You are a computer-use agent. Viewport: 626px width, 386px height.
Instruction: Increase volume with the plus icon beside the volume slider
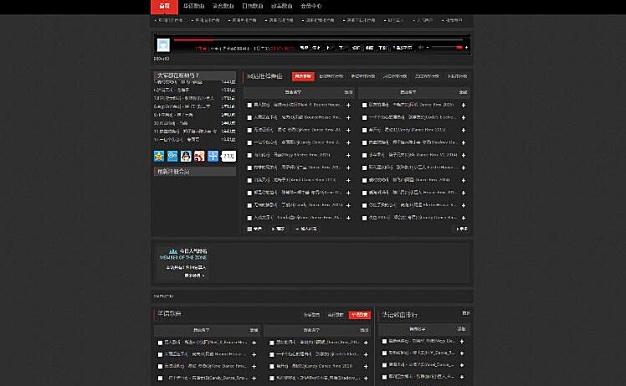466,48
